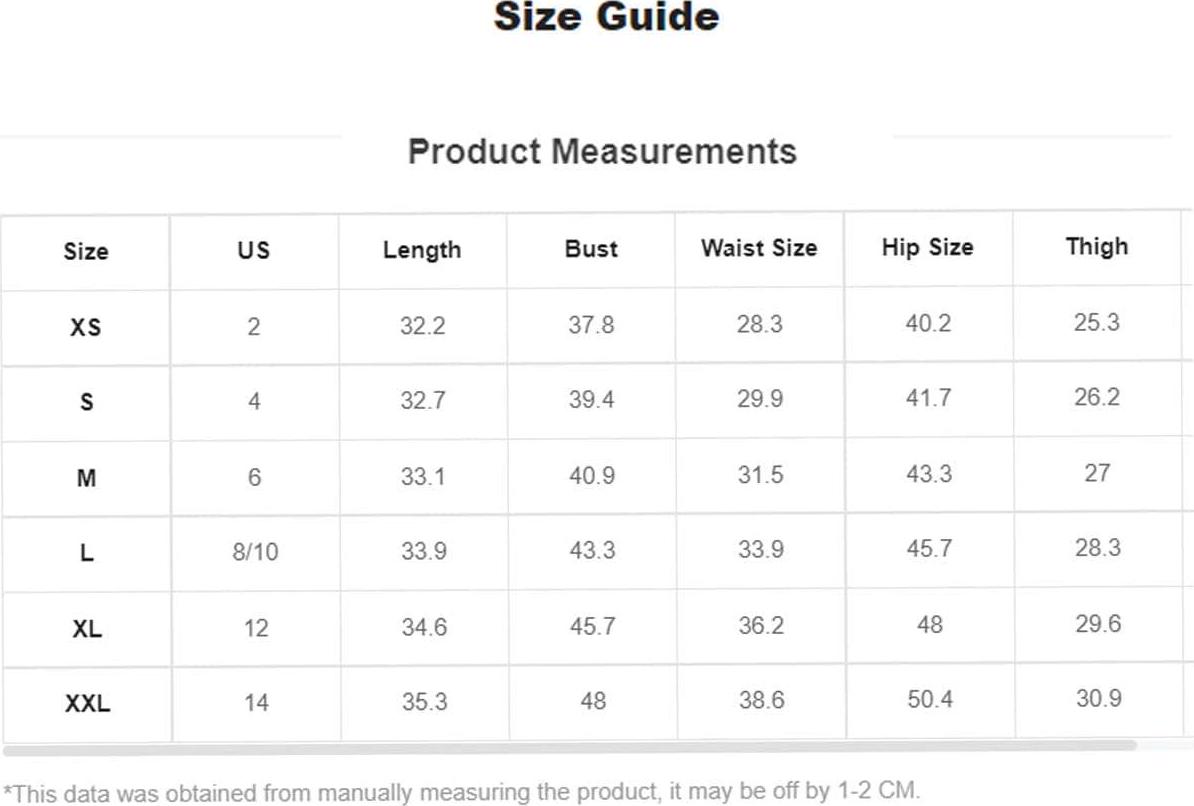Click the Size Guide title

coord(606,17)
